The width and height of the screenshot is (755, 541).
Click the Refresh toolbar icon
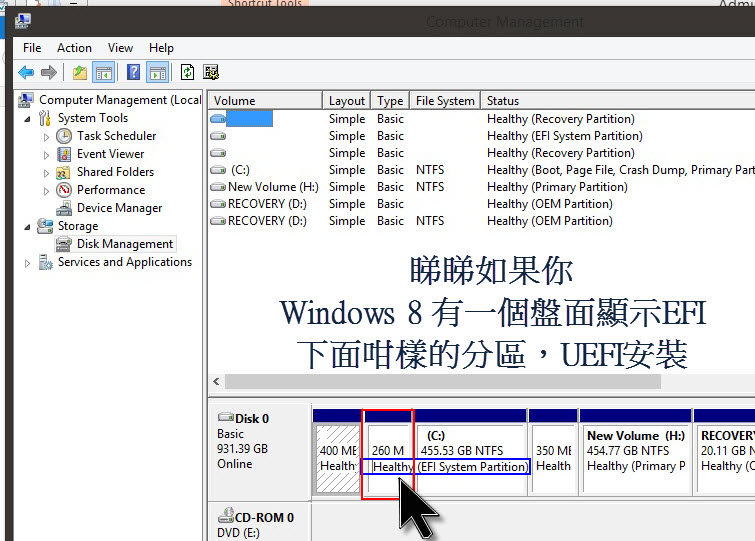[x=187, y=73]
